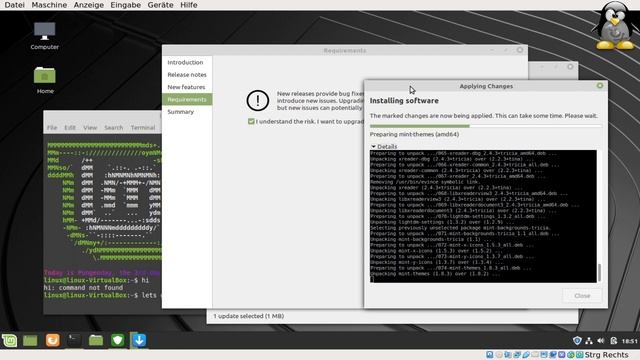Open the Linux Mint menu button

click(x=9, y=340)
